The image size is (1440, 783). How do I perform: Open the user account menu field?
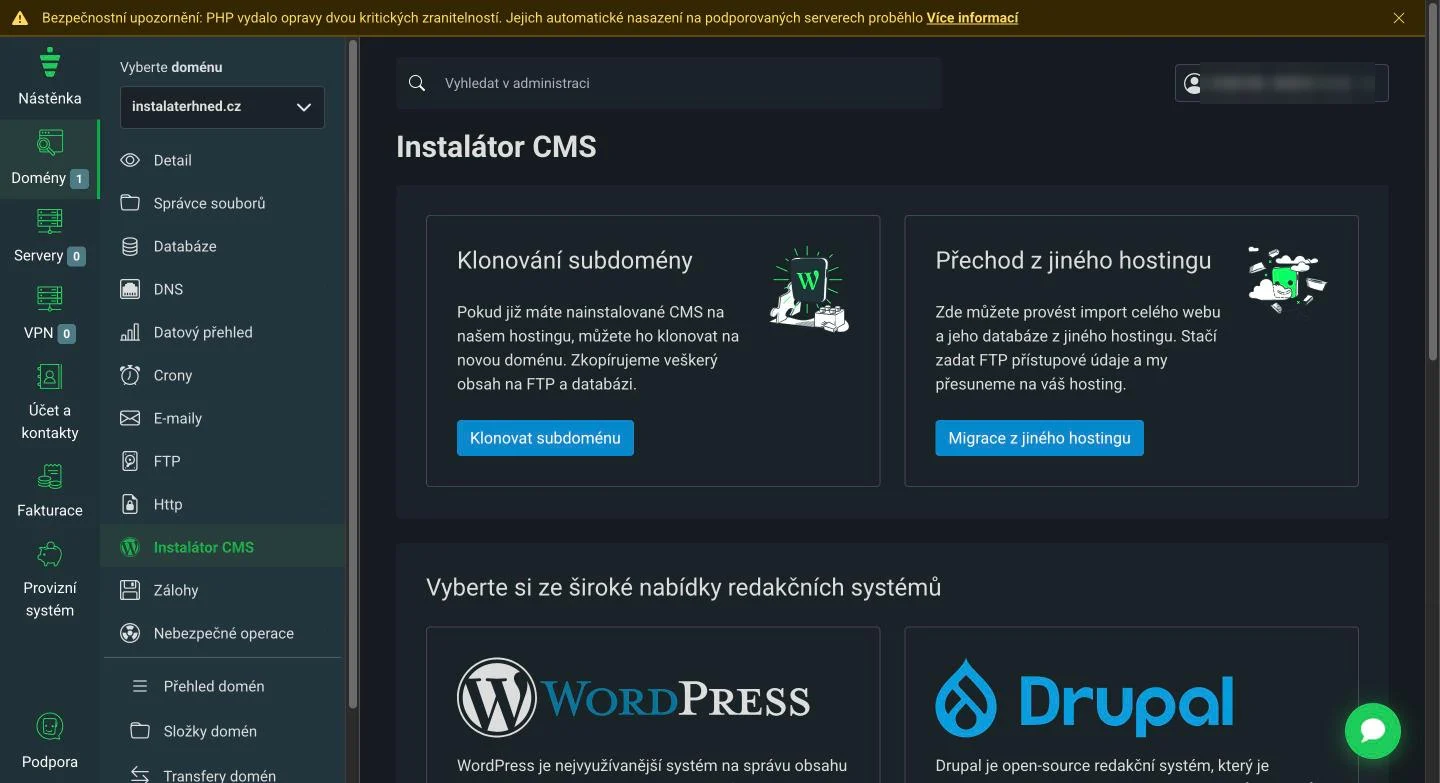click(1282, 83)
